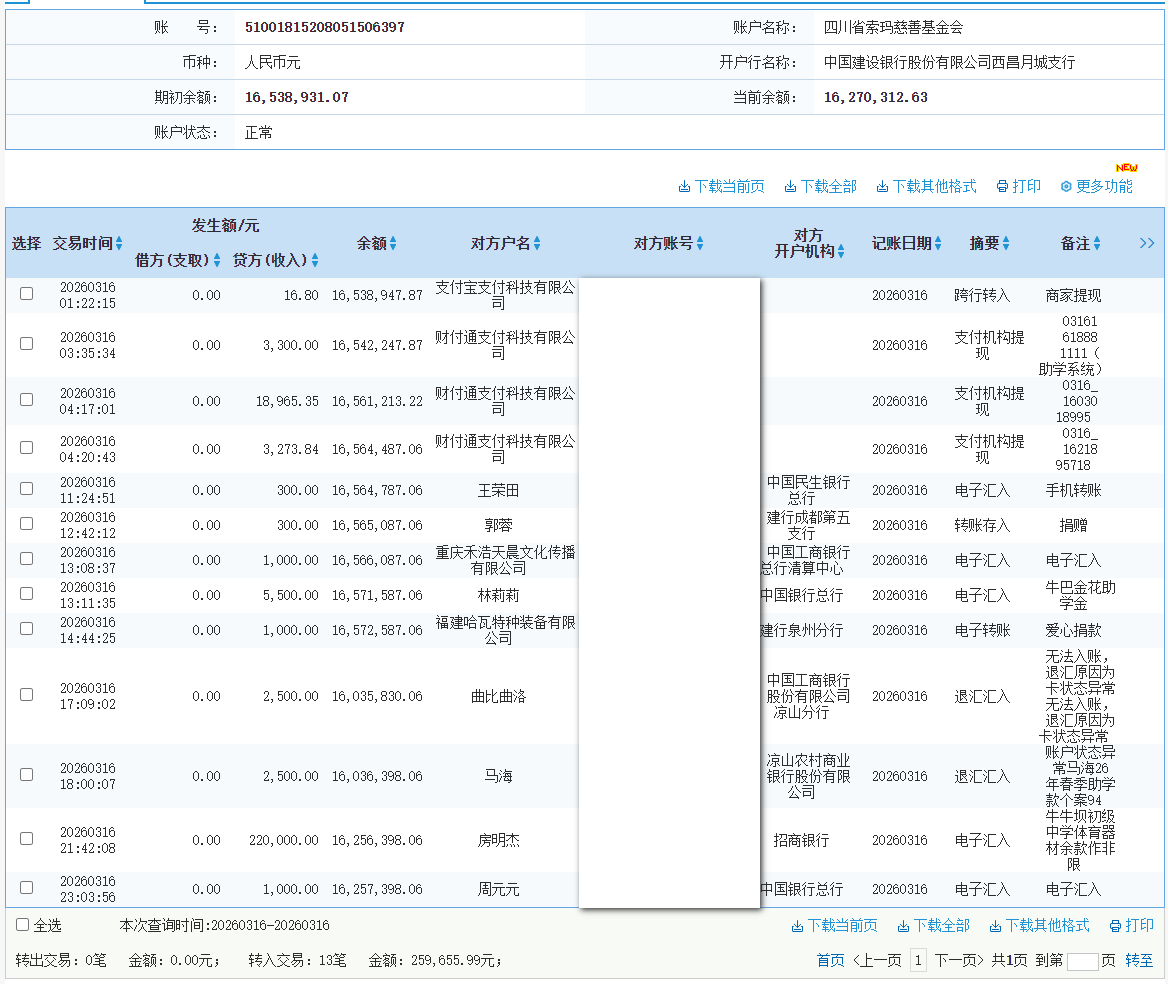Select the checkbox on the 房明杰 row
This screenshot has height=984, width=1168.
(x=25, y=840)
